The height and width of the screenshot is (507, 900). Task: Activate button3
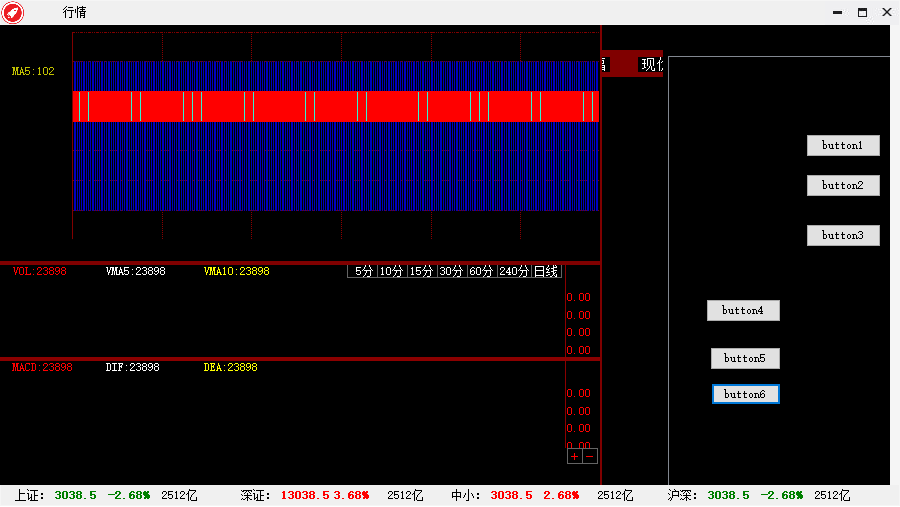(843, 235)
